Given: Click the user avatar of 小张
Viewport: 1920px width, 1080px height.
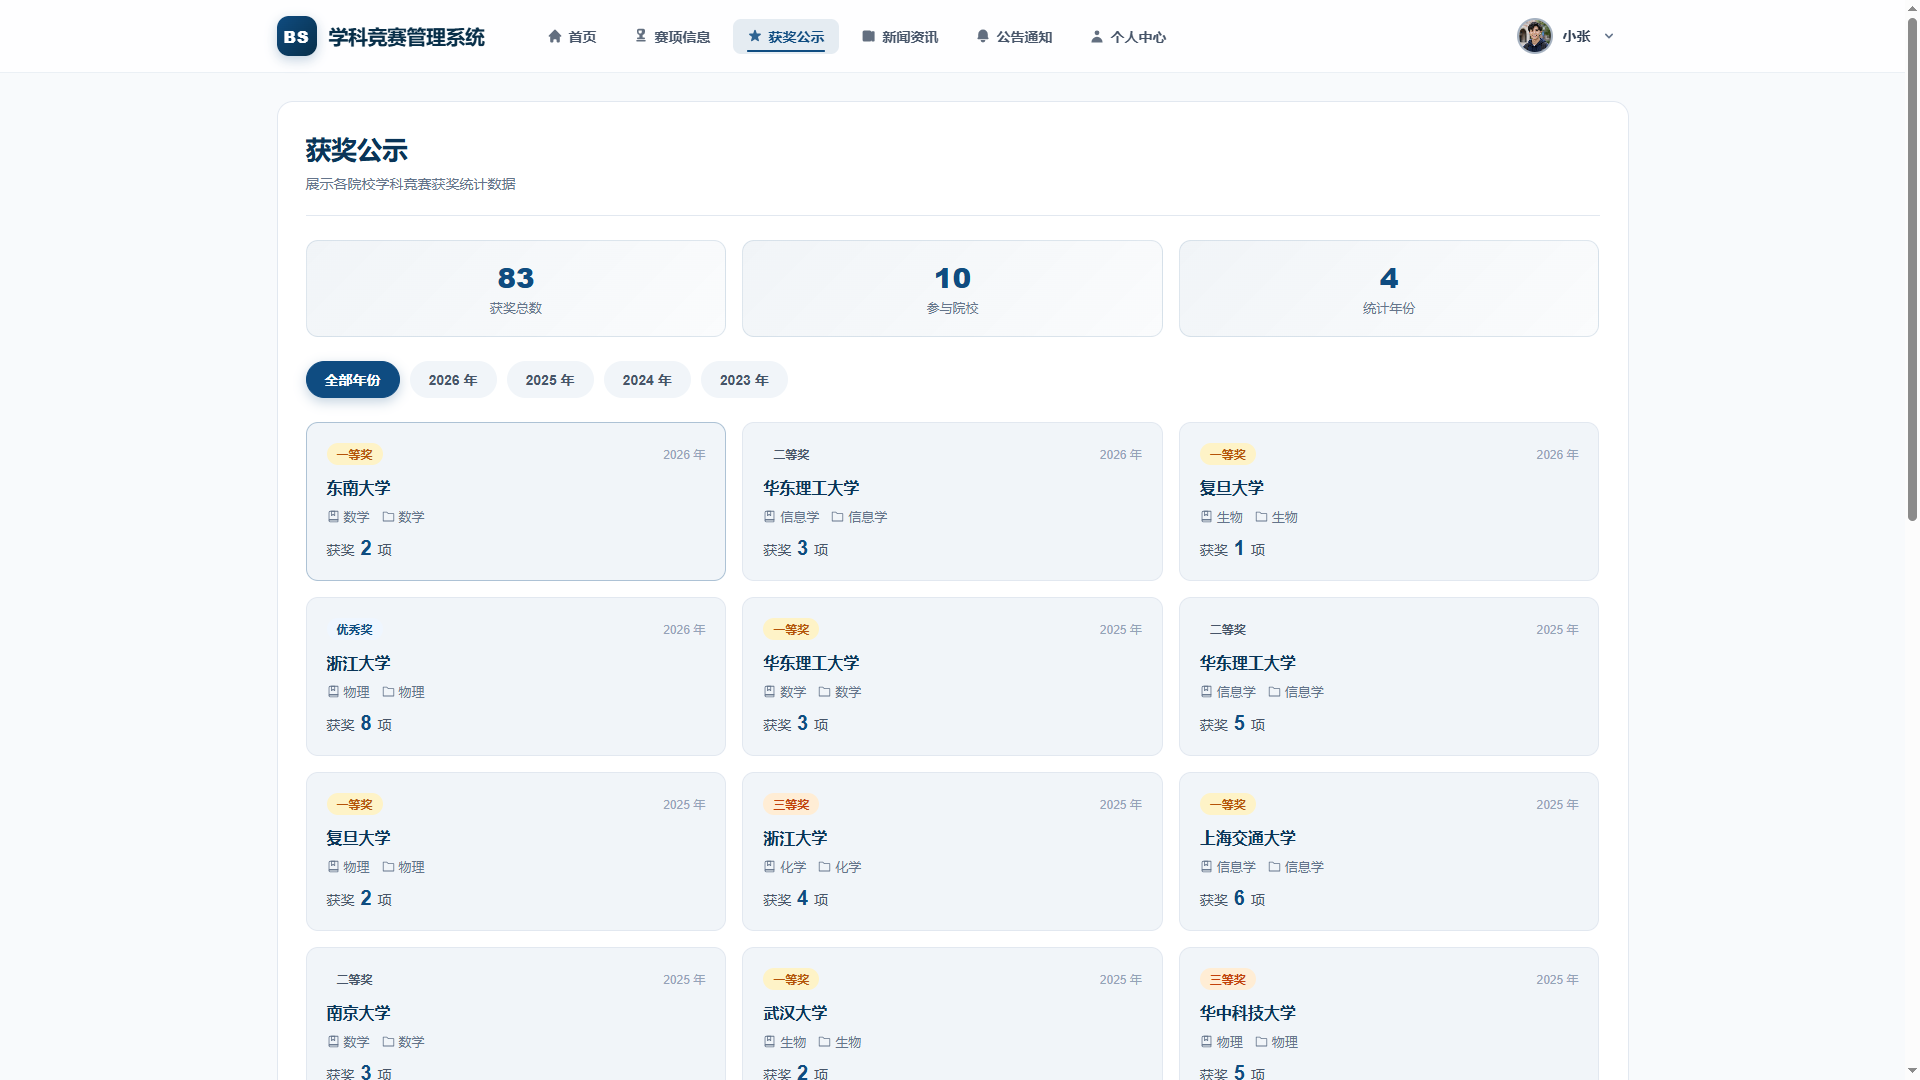Looking at the screenshot, I should [1534, 36].
